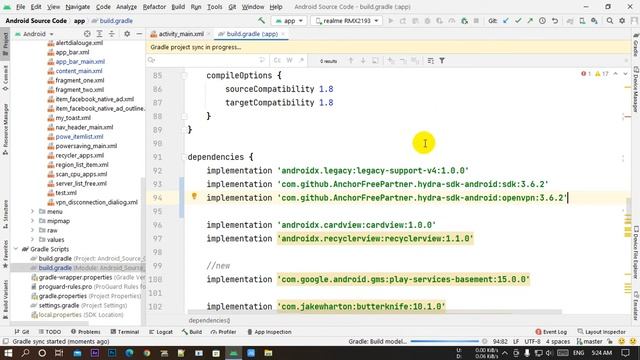Collapse the Gradle Scripts node
Screen dimensions: 640x360
tap(16, 249)
